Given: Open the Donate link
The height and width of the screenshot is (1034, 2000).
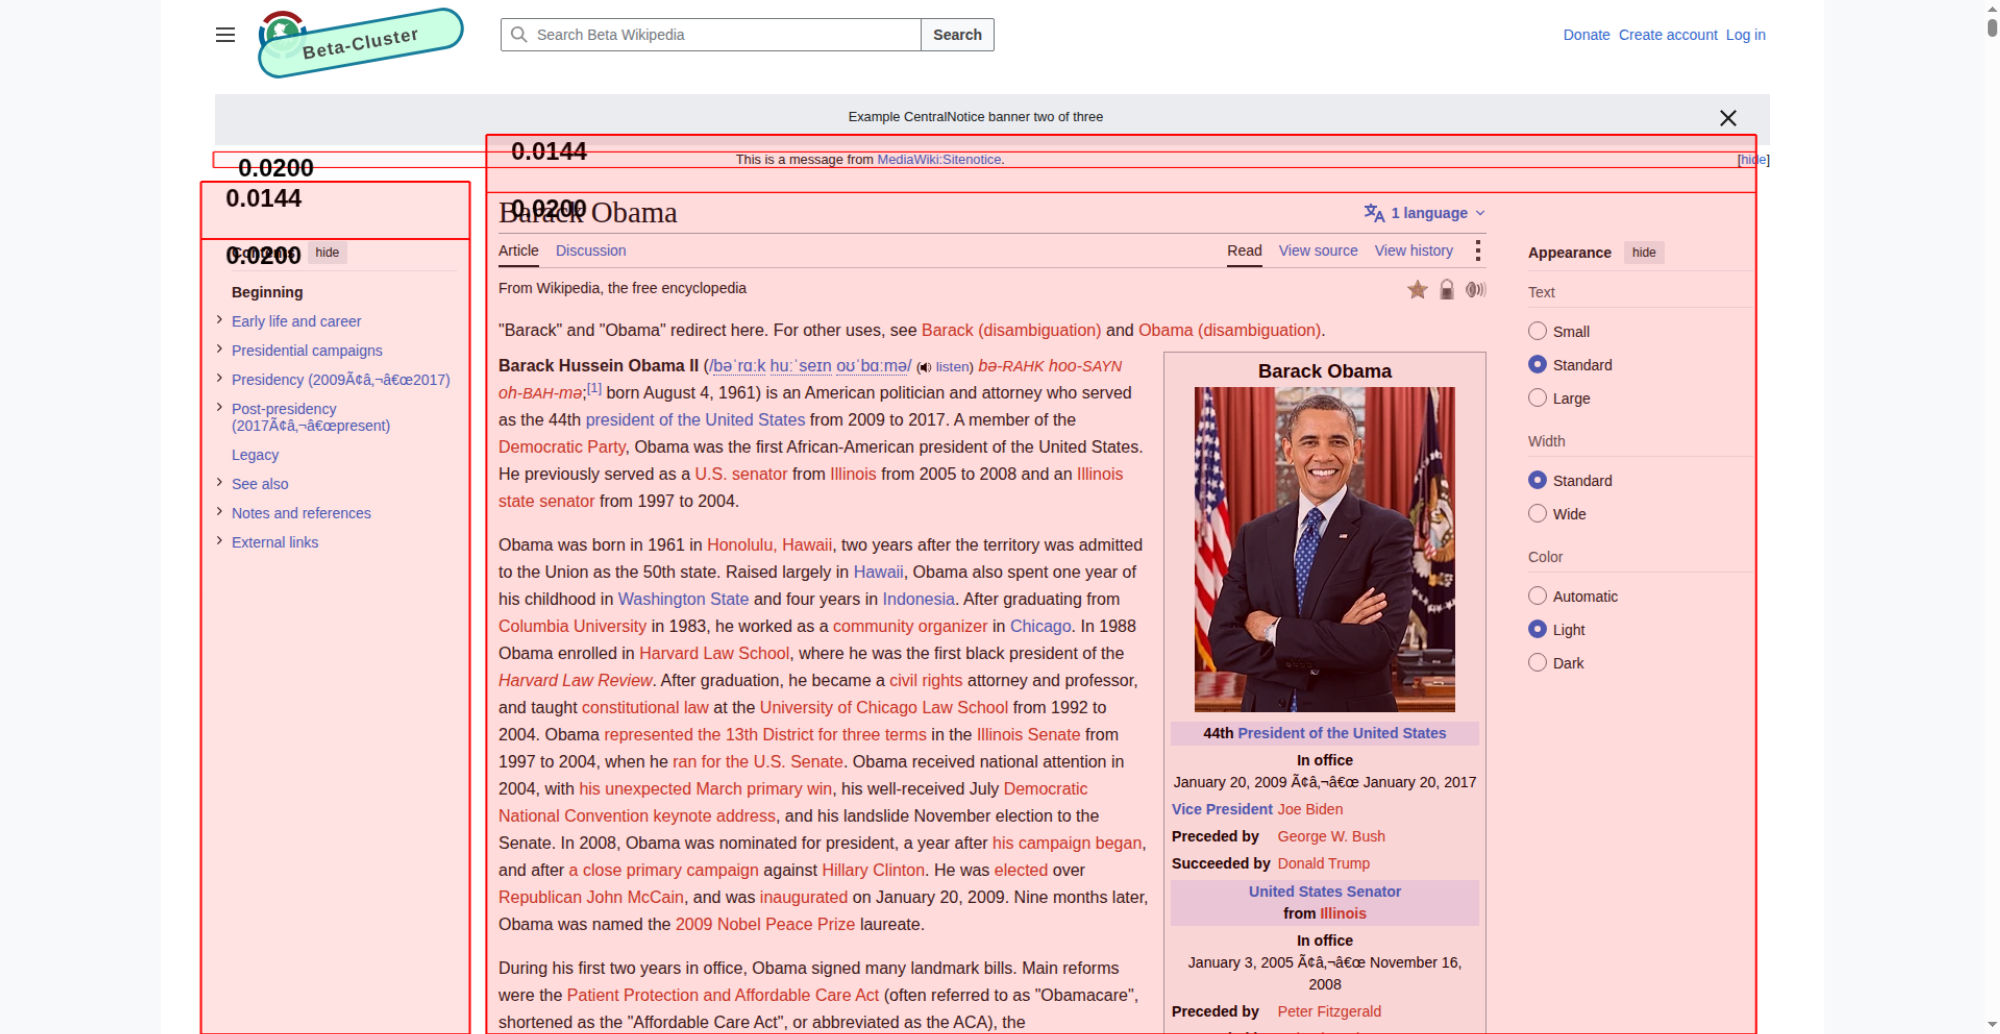Looking at the screenshot, I should coord(1586,35).
